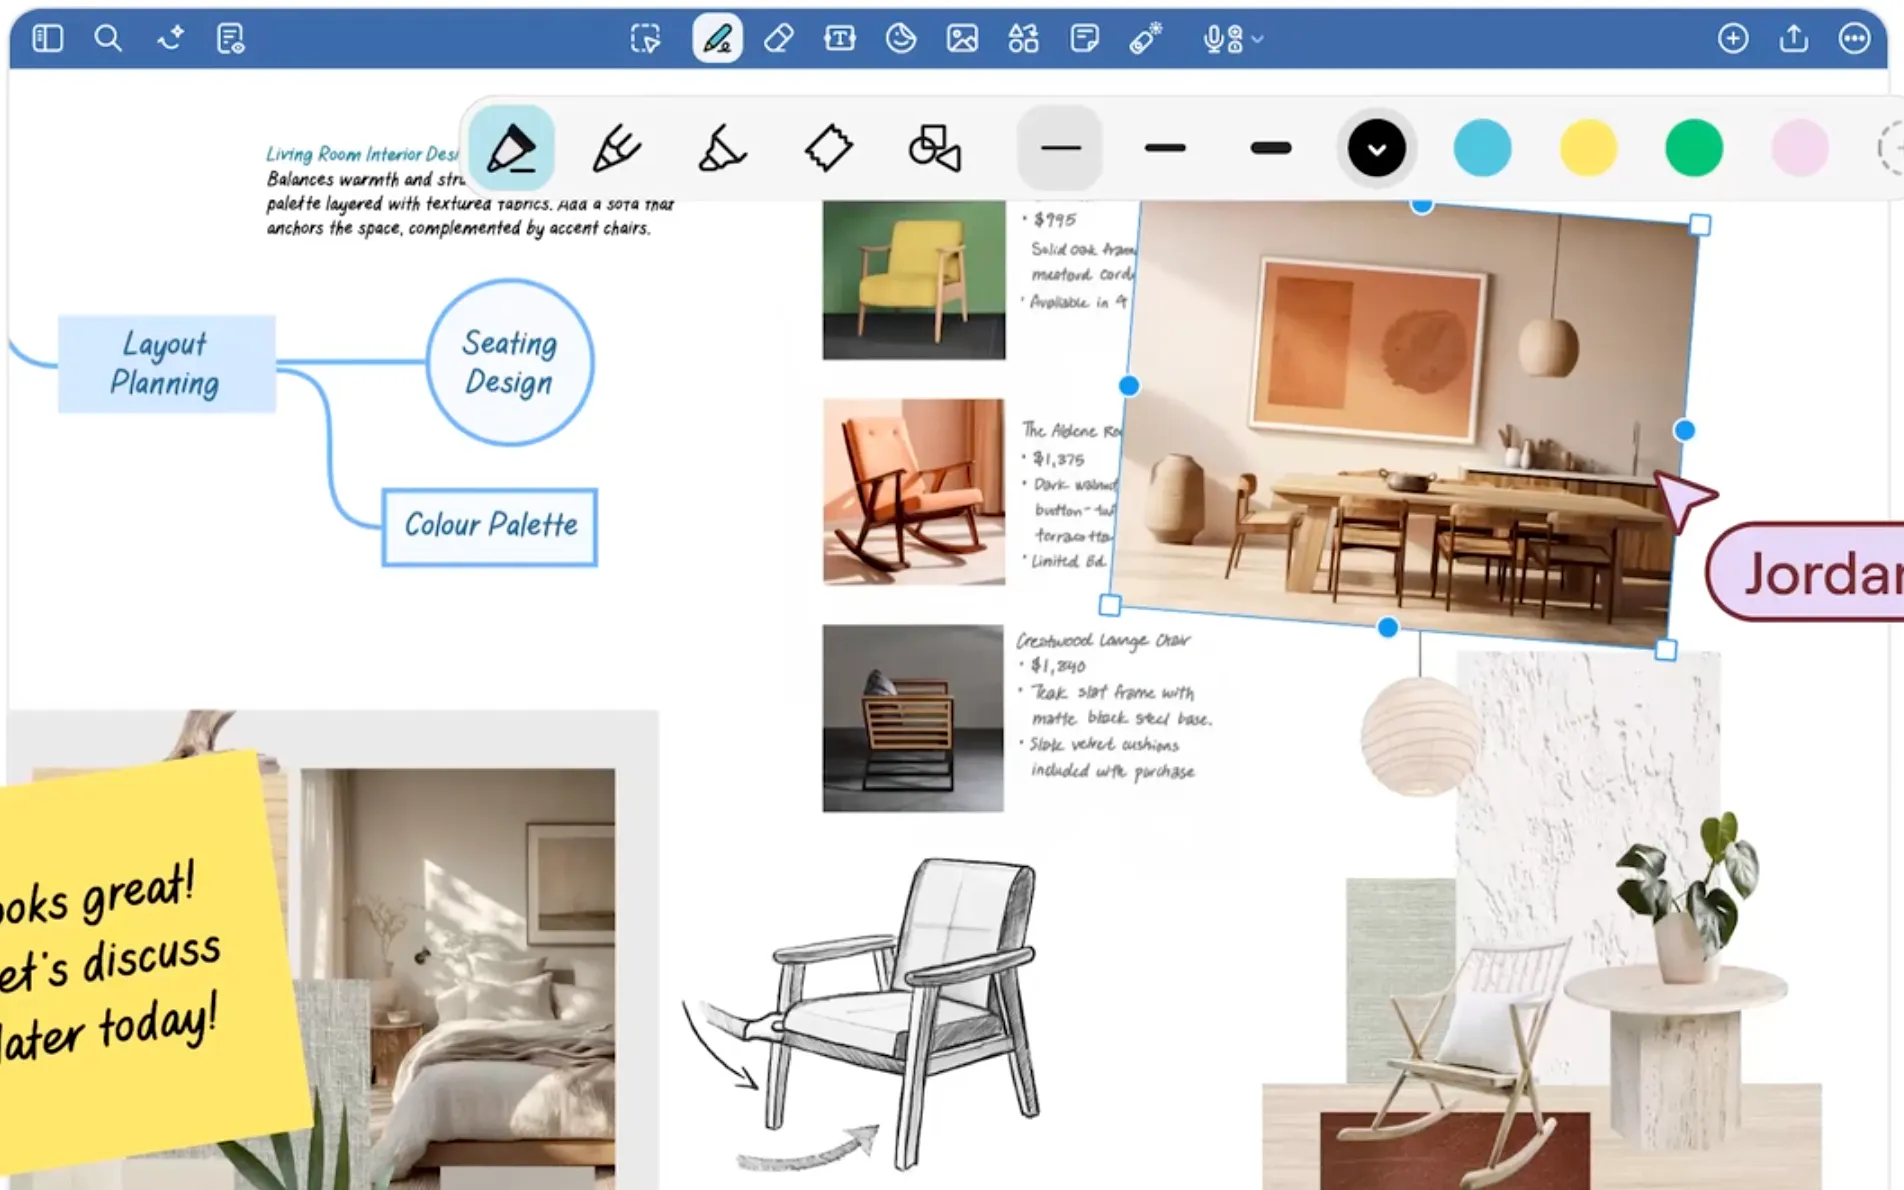Select the lasso selection tool
The image size is (1904, 1190).
(x=646, y=39)
